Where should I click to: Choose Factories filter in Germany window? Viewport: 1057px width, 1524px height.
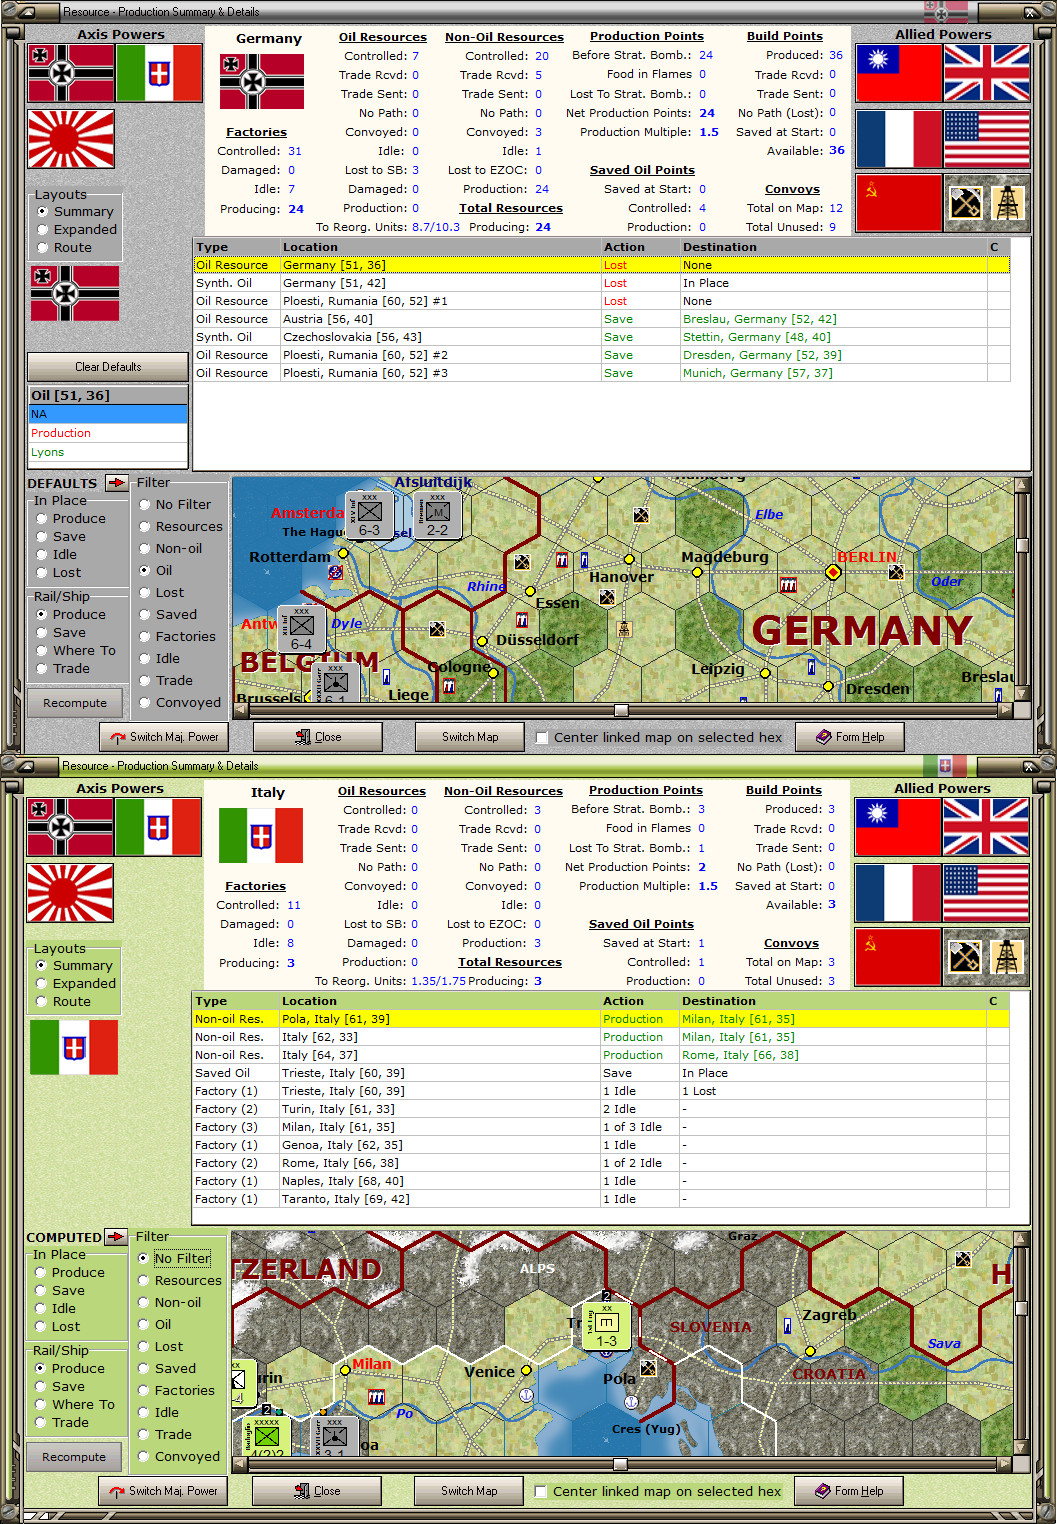tap(145, 636)
